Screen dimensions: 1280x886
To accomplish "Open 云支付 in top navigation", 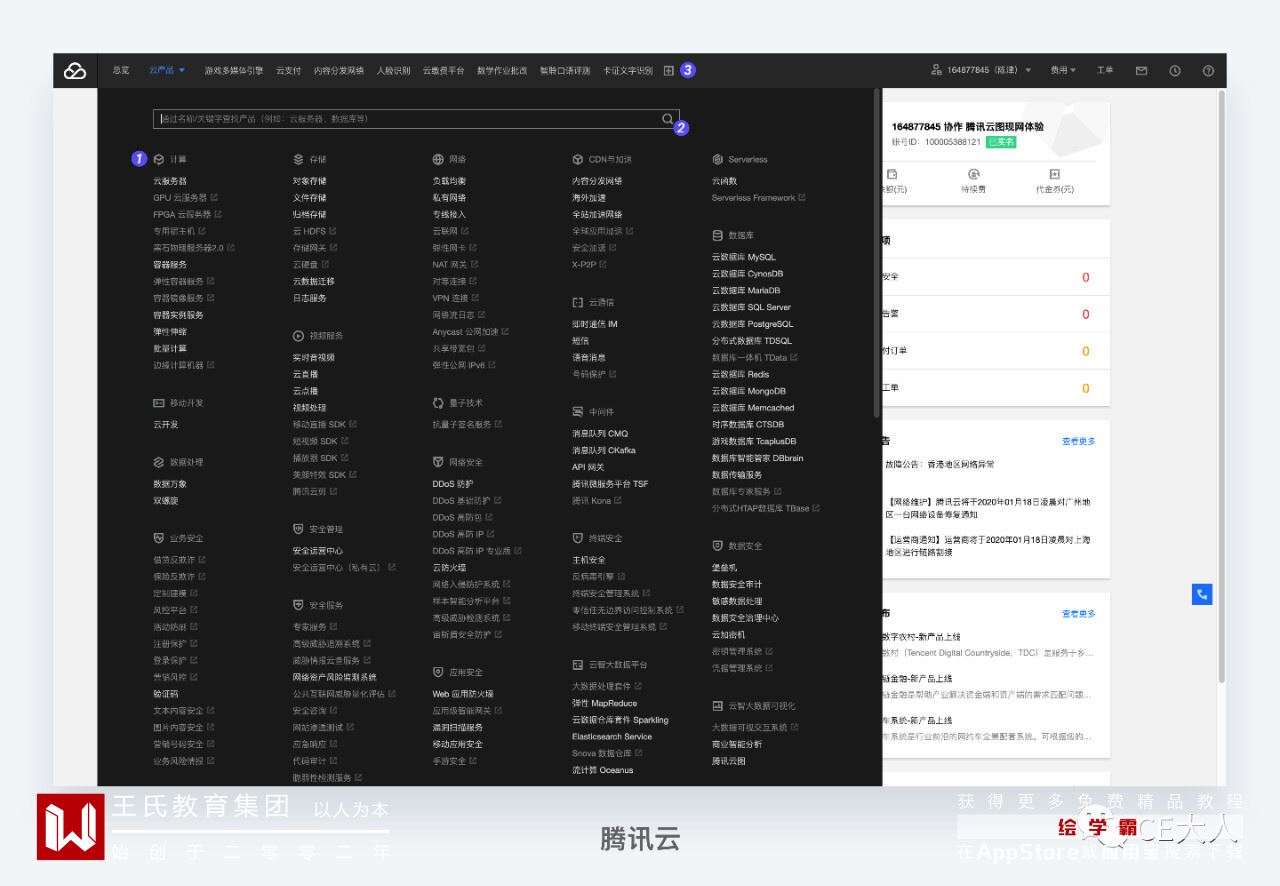I will tap(288, 70).
